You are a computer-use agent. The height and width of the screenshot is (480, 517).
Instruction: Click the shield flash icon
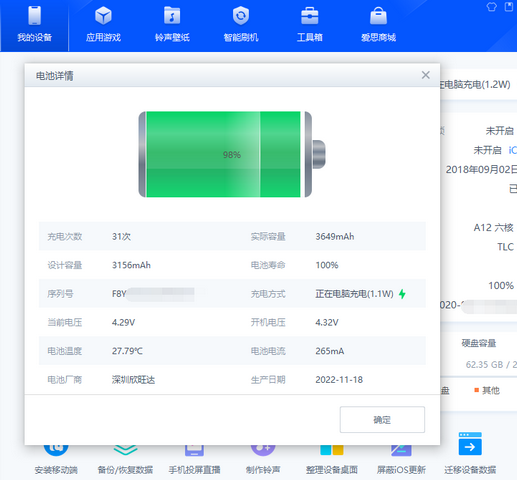241,15
